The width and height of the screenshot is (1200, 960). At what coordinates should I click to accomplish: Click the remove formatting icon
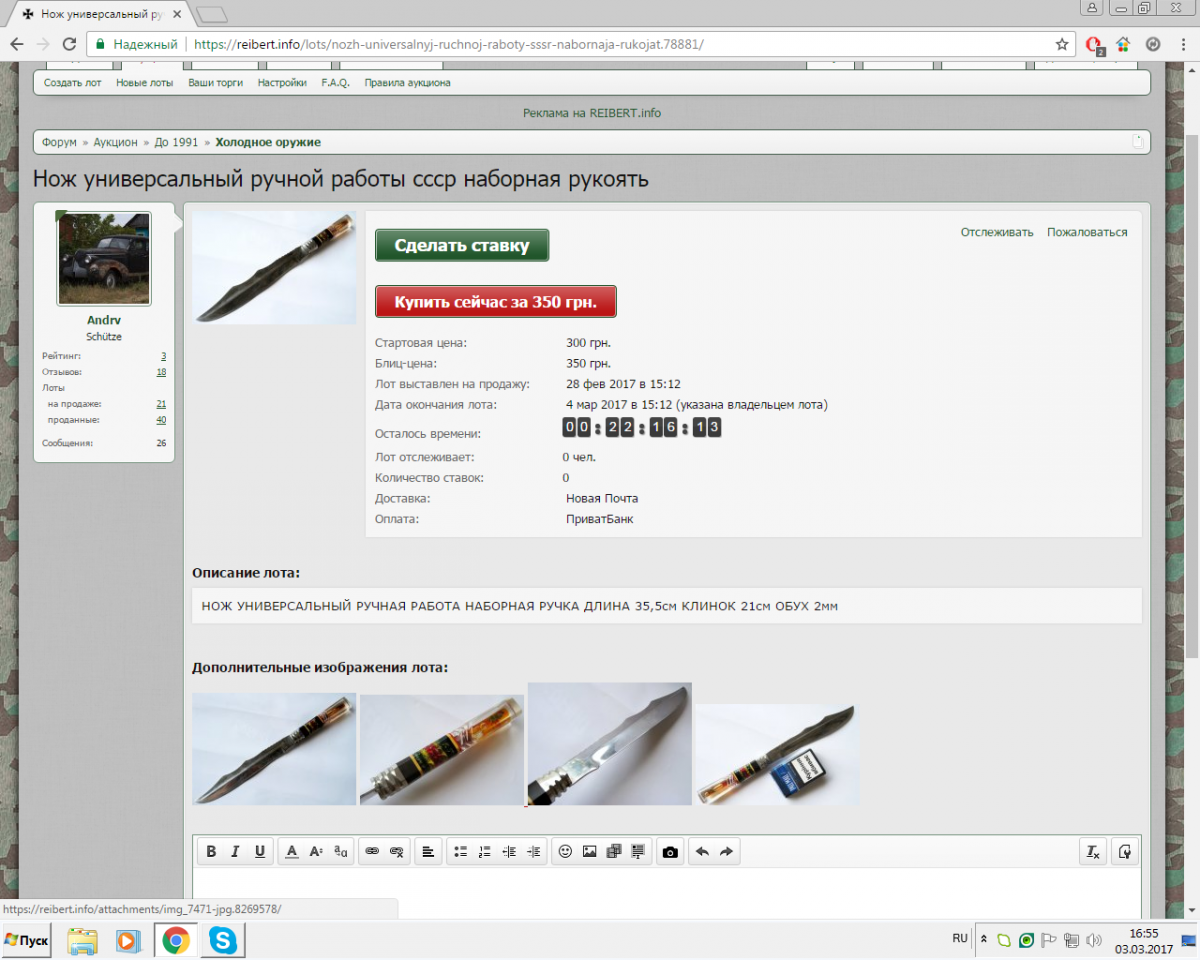click(x=1093, y=852)
